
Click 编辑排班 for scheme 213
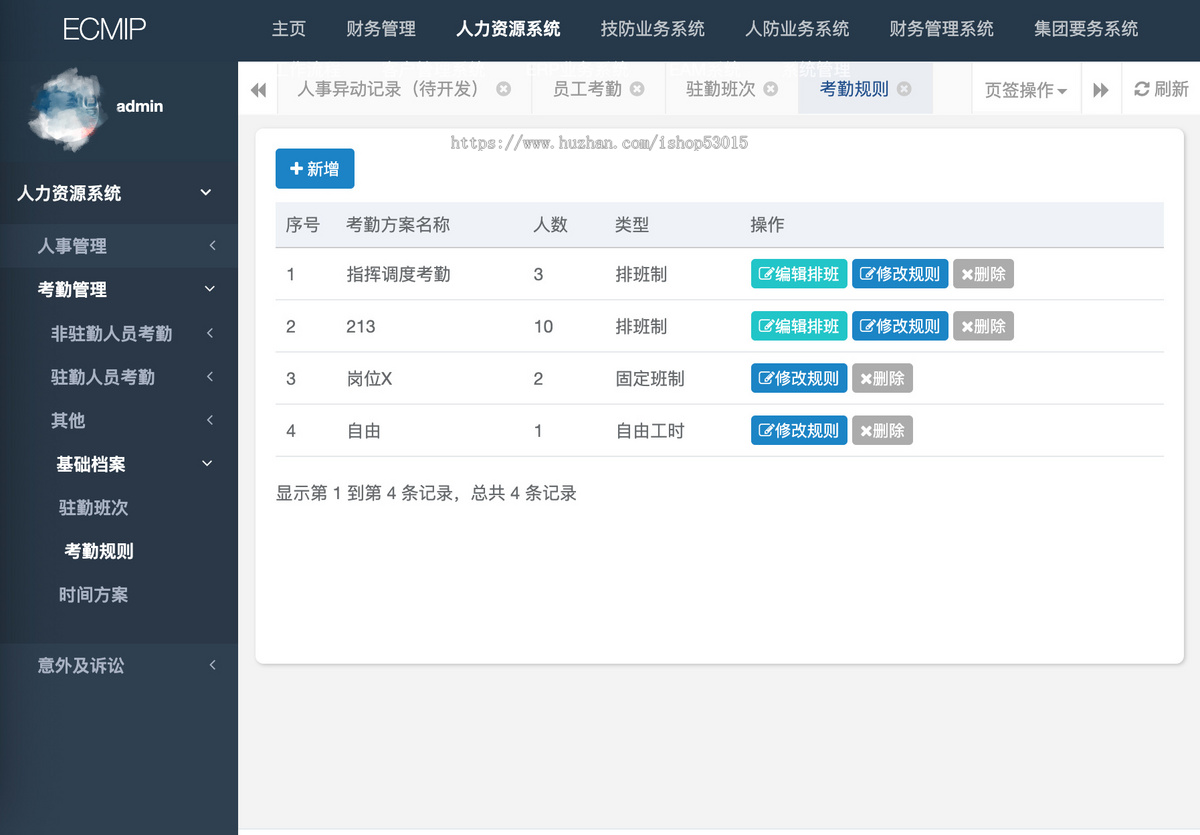799,326
